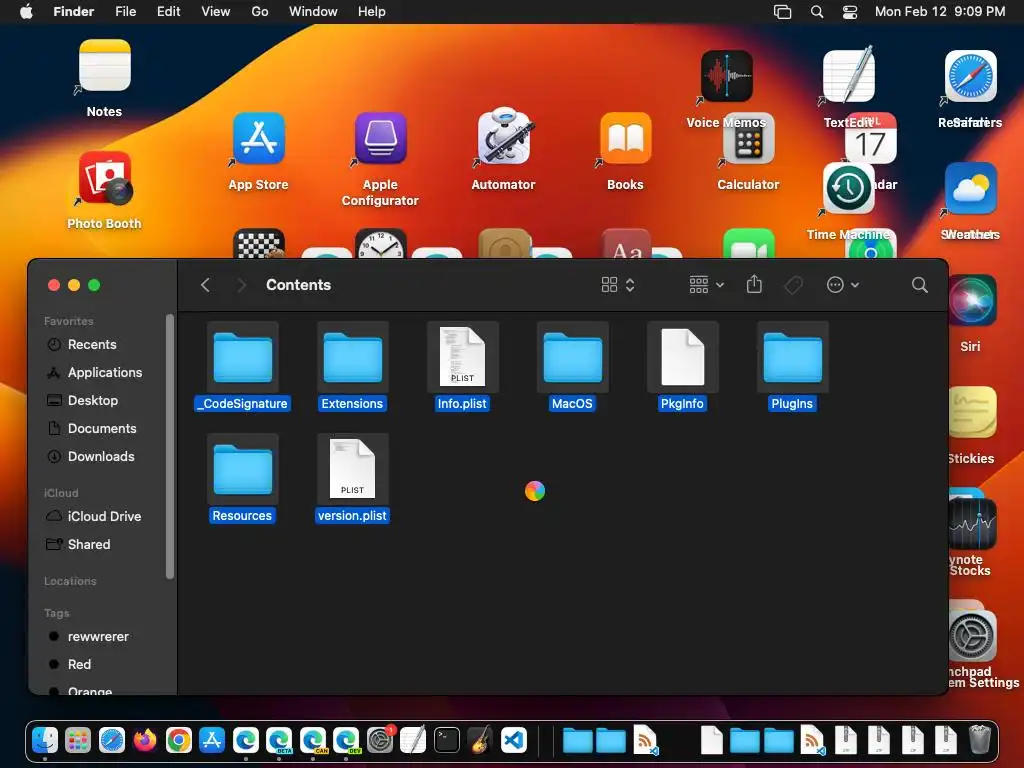Open the Window menu

pyautogui.click(x=313, y=11)
